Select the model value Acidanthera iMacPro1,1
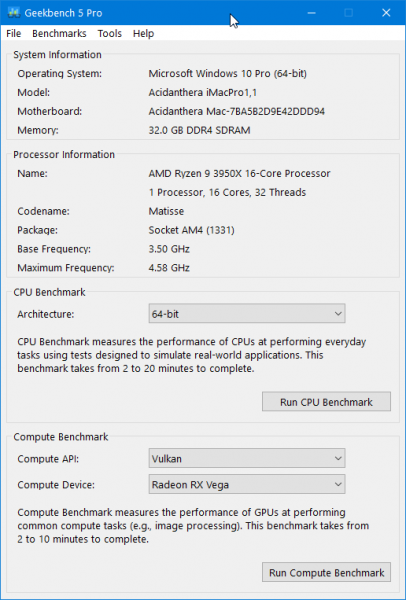 (203, 92)
